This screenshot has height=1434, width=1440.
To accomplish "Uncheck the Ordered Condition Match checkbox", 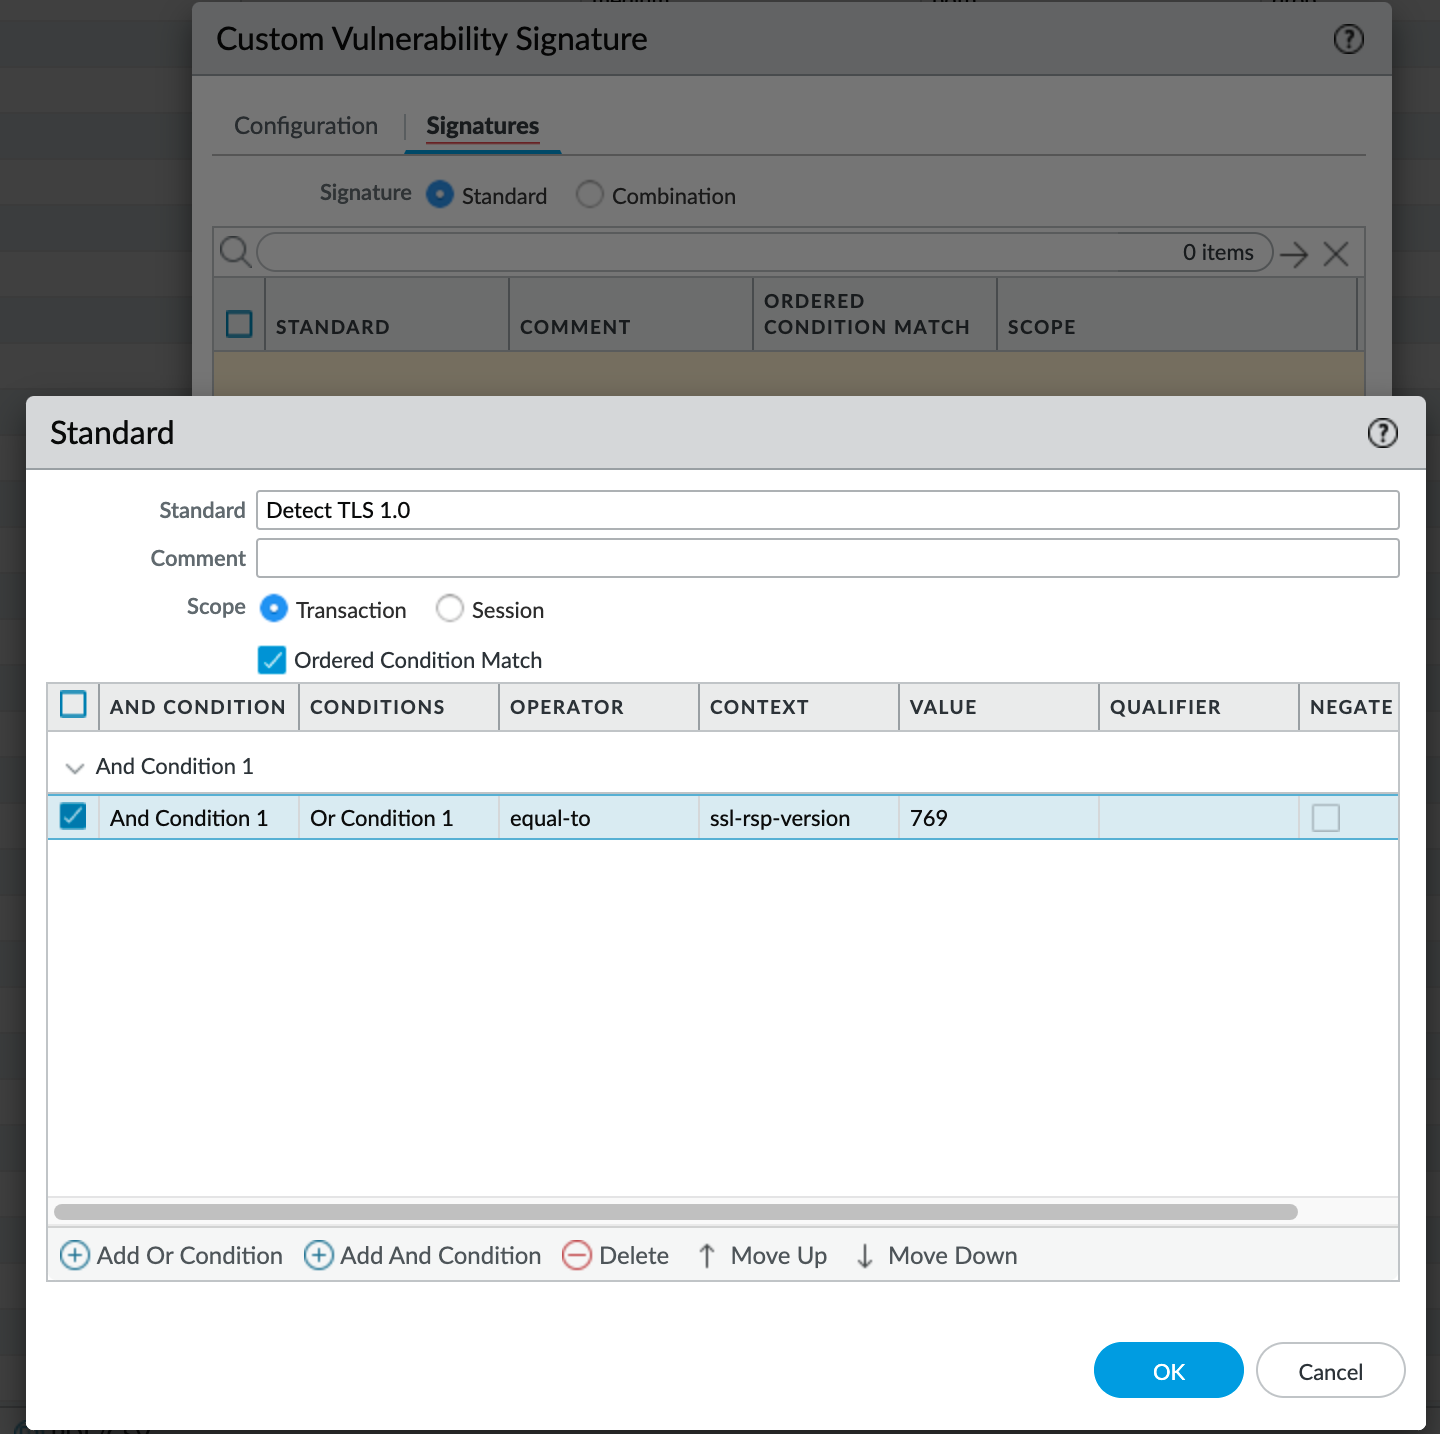I will (272, 660).
